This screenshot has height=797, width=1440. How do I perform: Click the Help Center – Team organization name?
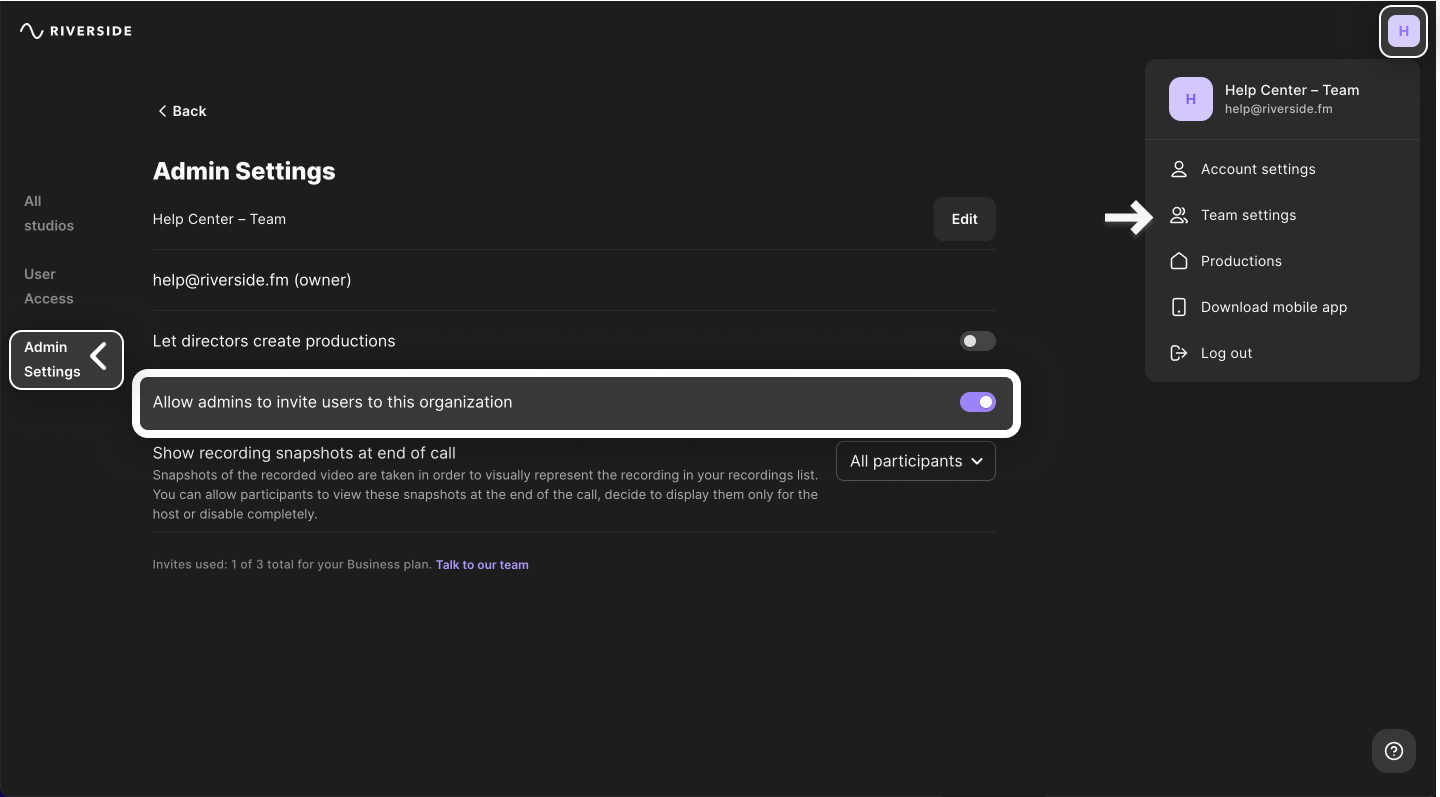coord(219,219)
